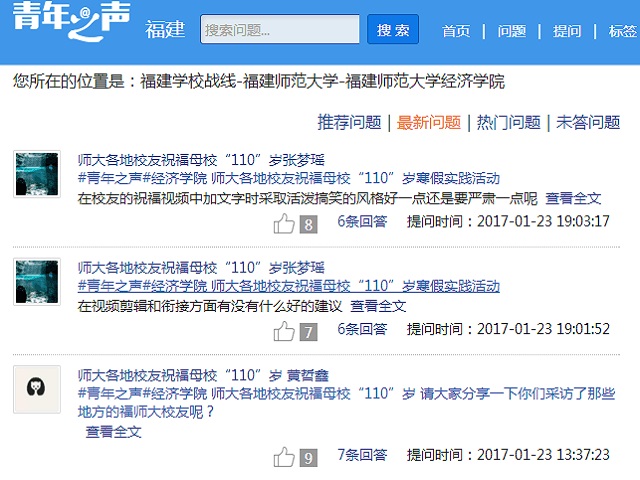Open 6条回答 for the 19:03:17 question
The height and width of the screenshot is (480, 640).
pos(362,222)
